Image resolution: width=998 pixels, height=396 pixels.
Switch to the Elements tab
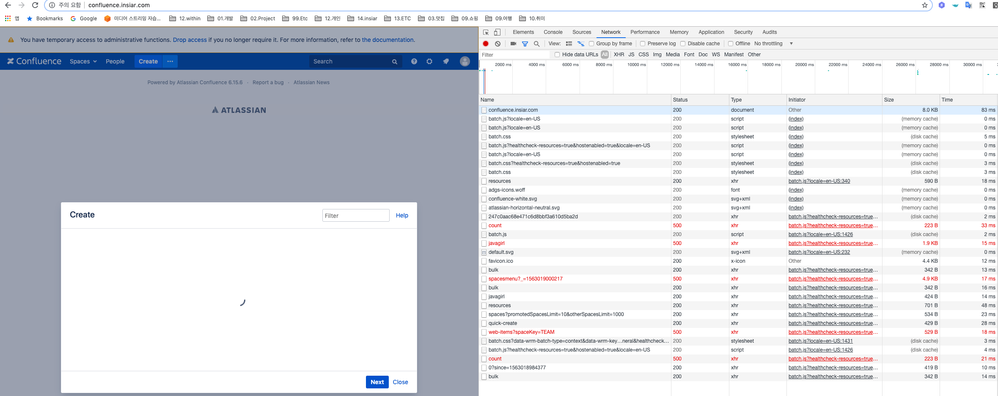(523, 32)
